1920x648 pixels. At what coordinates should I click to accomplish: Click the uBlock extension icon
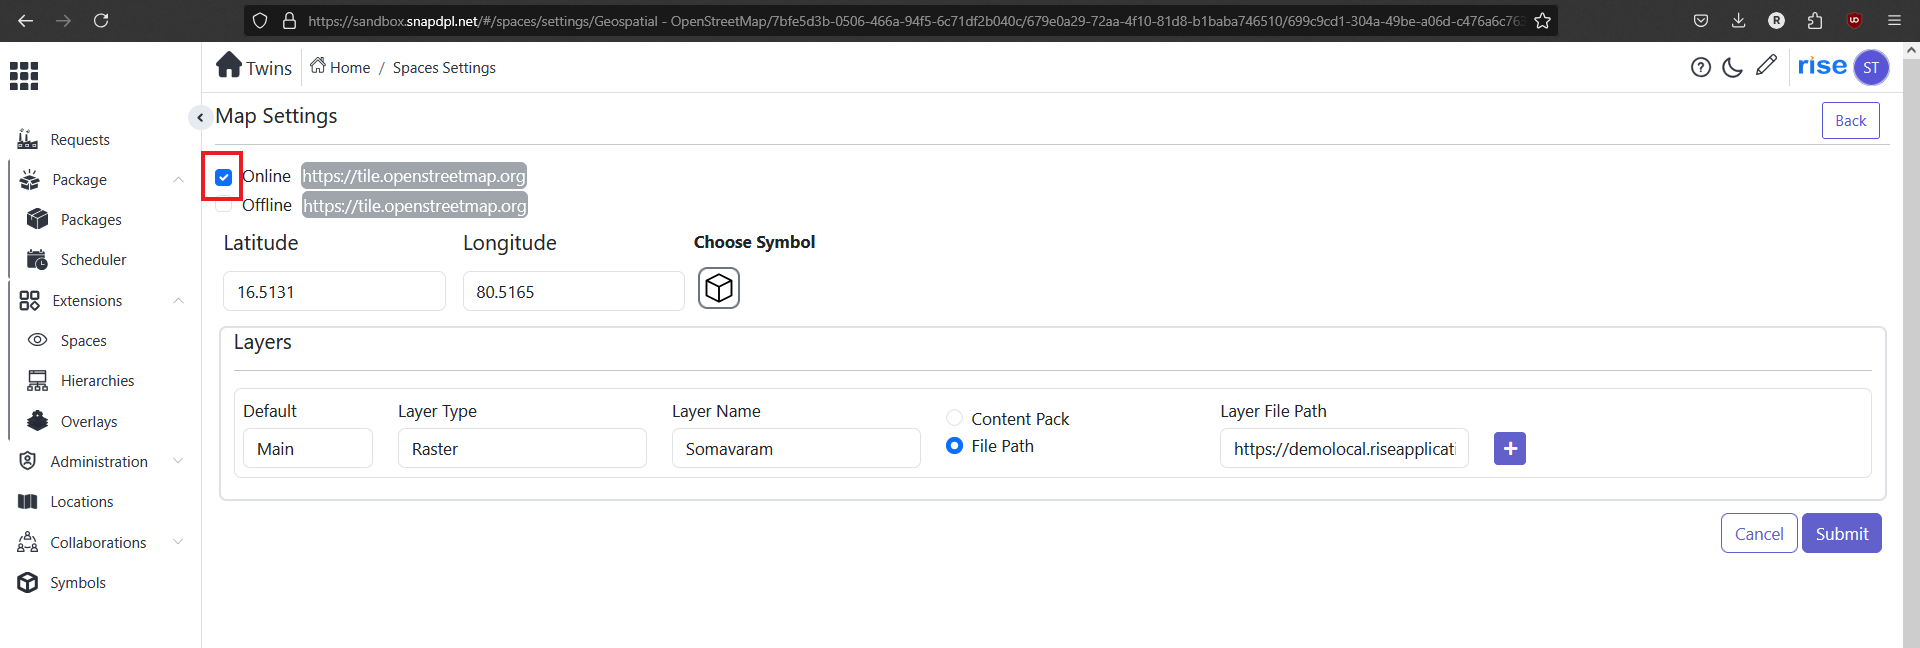(x=1854, y=20)
